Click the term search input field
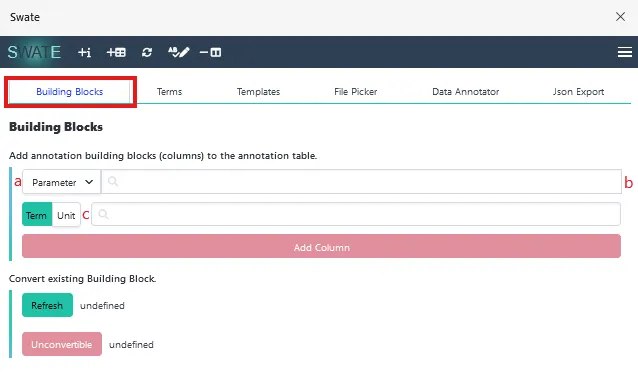 [356, 214]
